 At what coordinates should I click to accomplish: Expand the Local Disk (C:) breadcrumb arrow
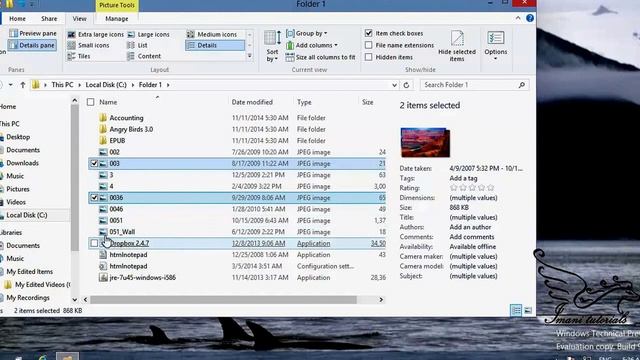[x=133, y=85]
